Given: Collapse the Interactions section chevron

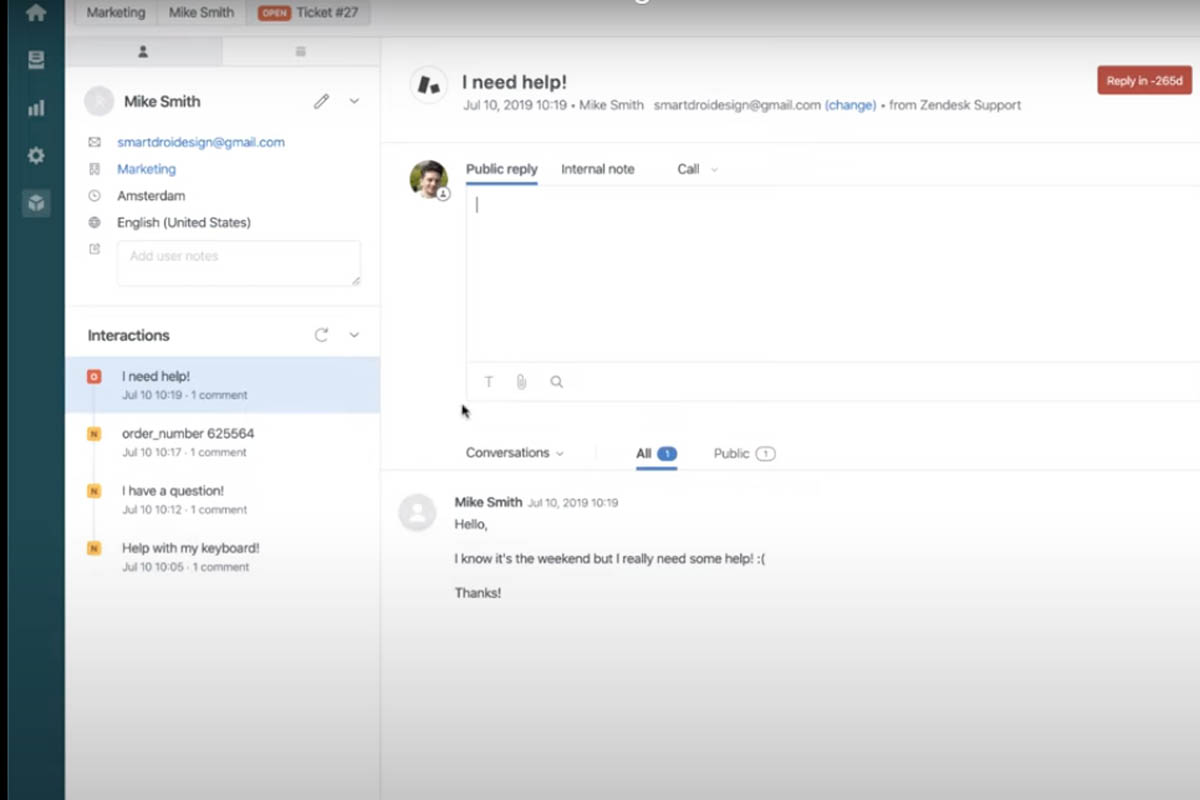Looking at the screenshot, I should (354, 335).
